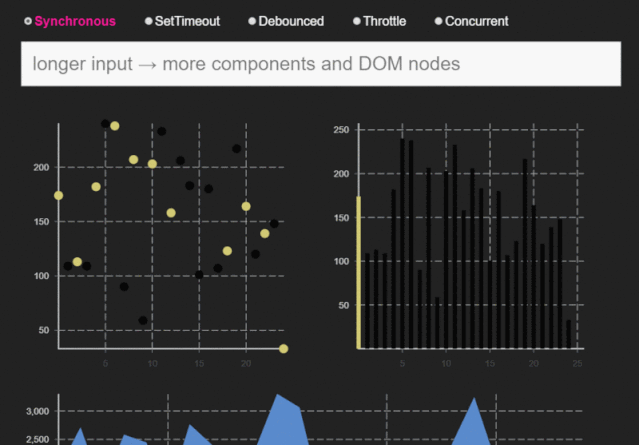The width and height of the screenshot is (639, 445).
Task: Enable the Concurrent mode
Action: tap(438, 21)
